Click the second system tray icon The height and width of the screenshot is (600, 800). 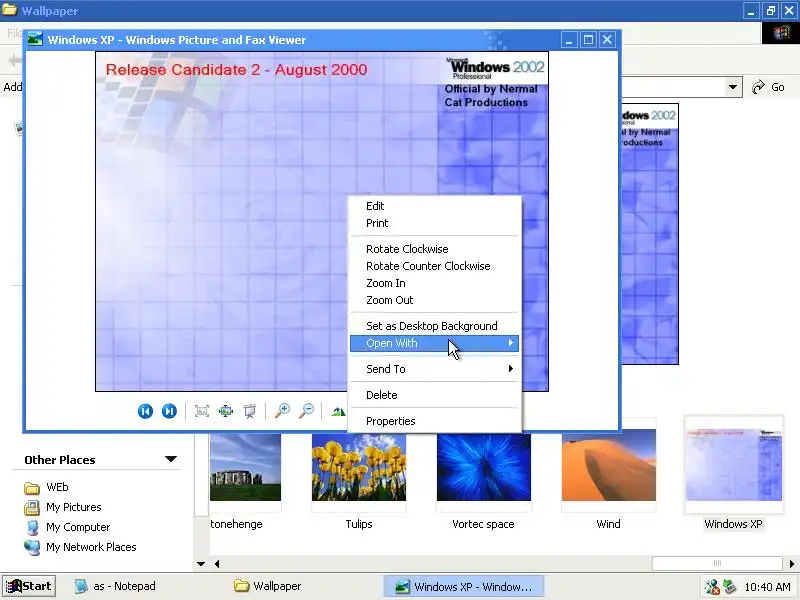(x=730, y=587)
